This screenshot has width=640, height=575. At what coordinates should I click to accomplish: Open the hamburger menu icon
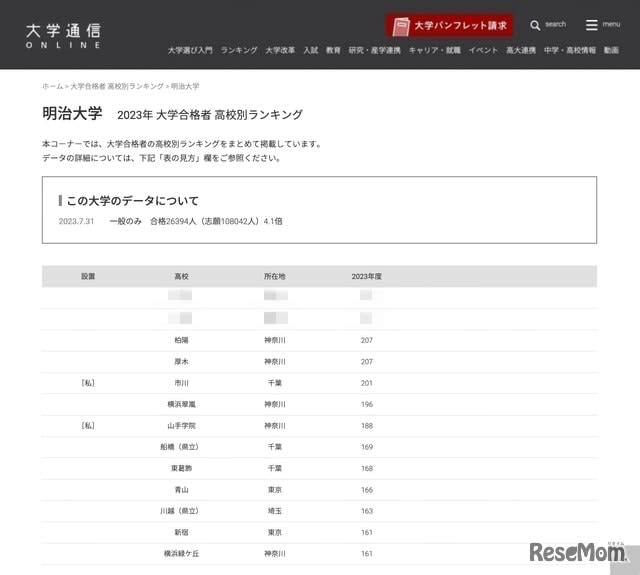[591, 25]
